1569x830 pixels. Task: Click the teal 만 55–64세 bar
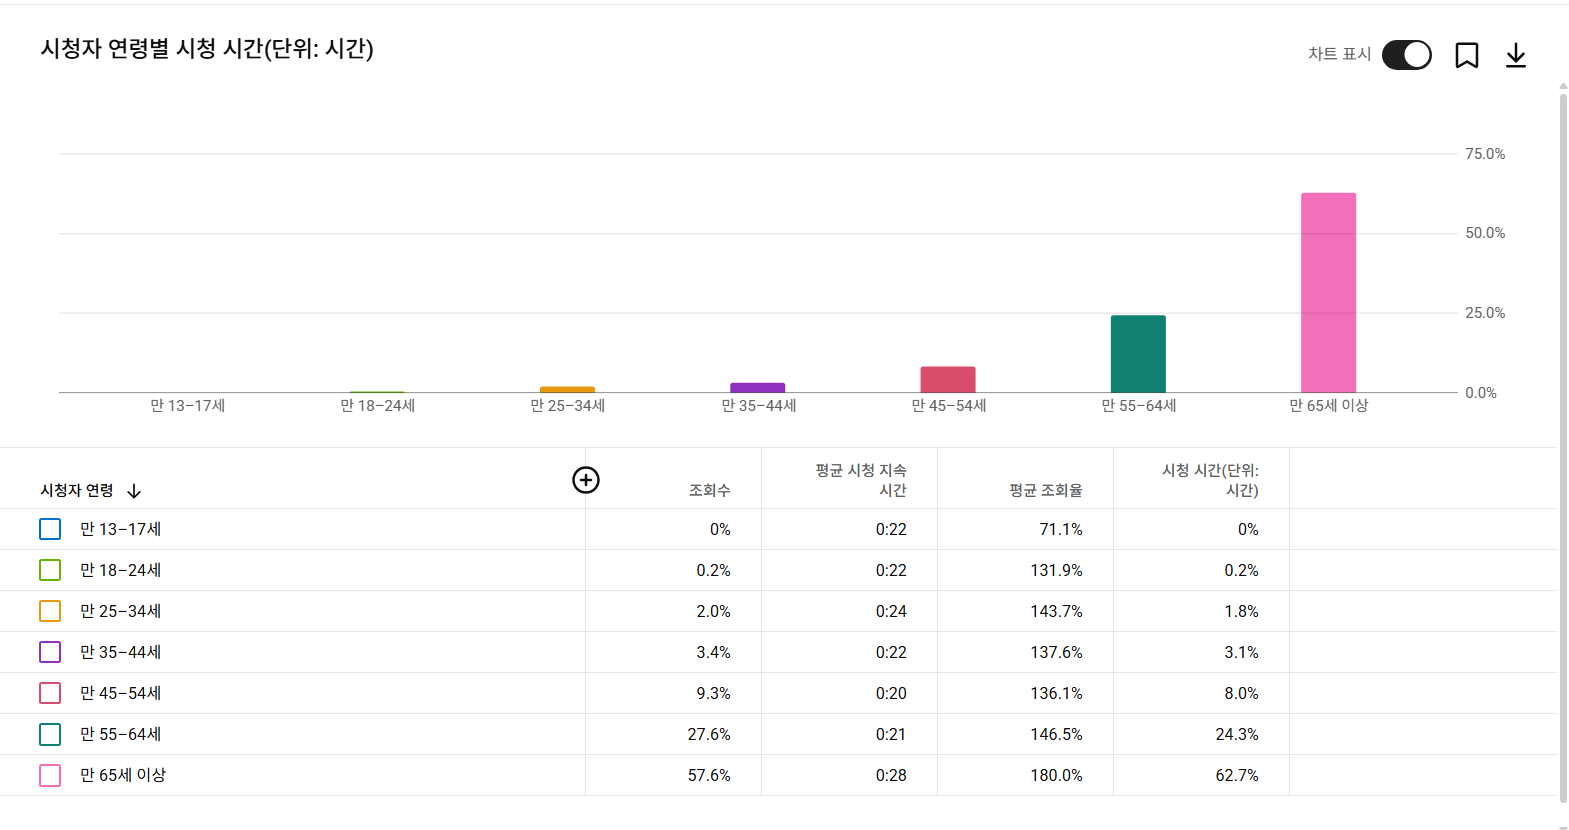click(1138, 354)
